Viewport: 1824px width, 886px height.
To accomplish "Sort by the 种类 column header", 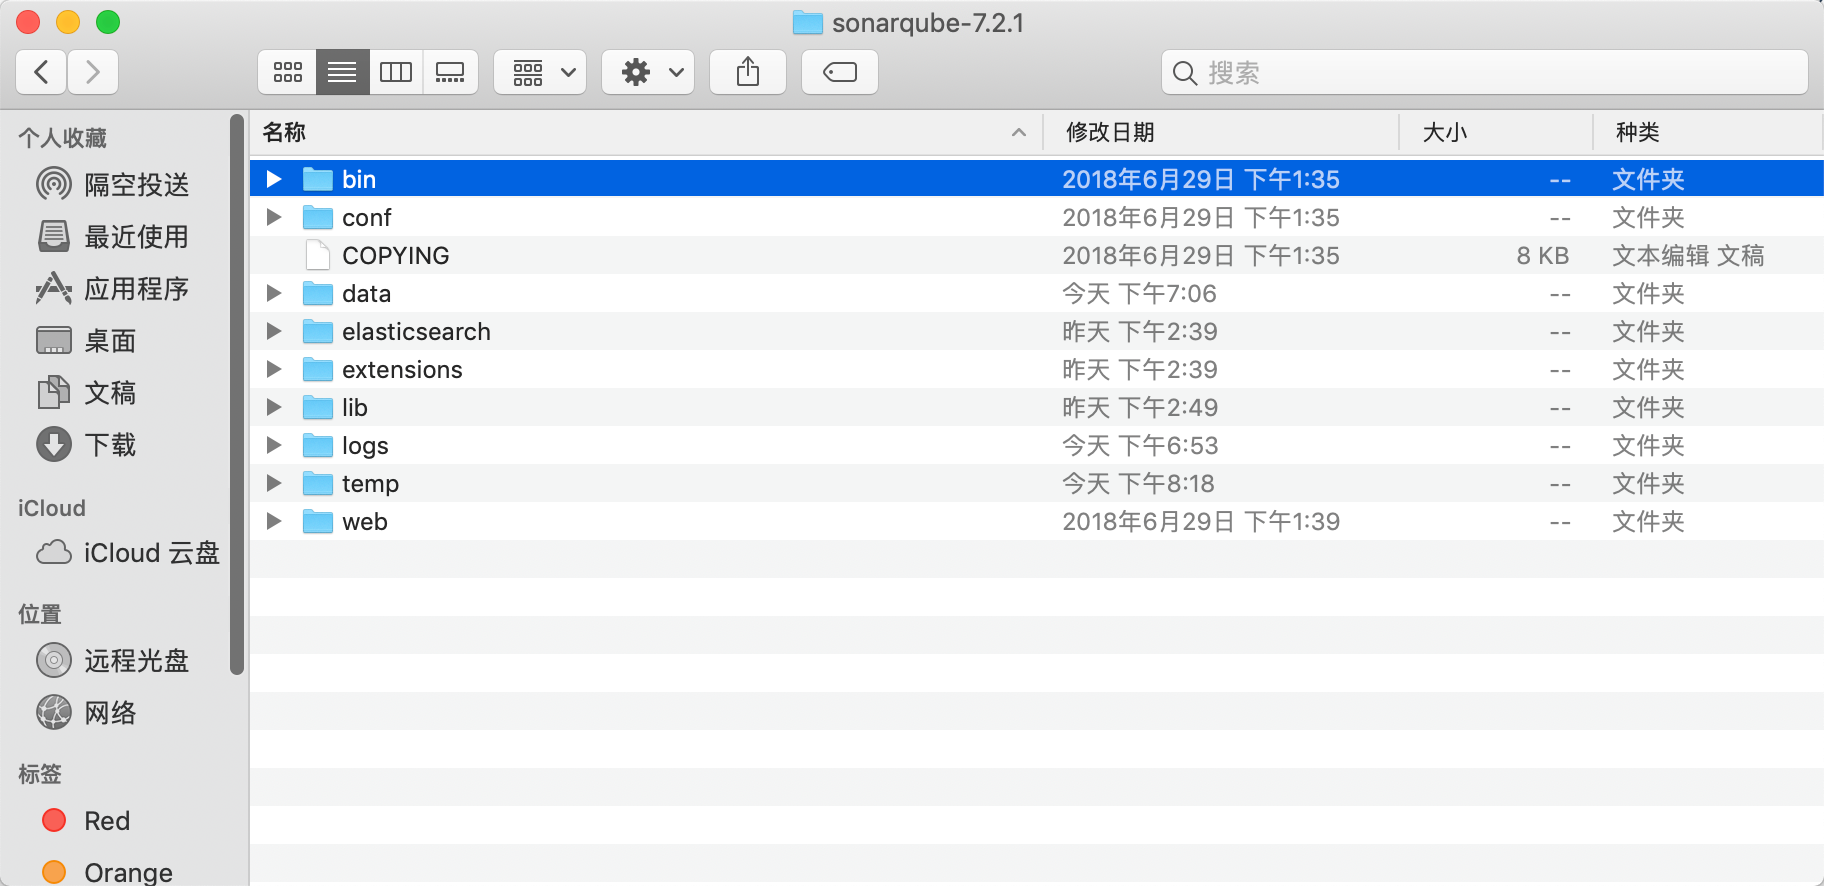I will point(1708,132).
